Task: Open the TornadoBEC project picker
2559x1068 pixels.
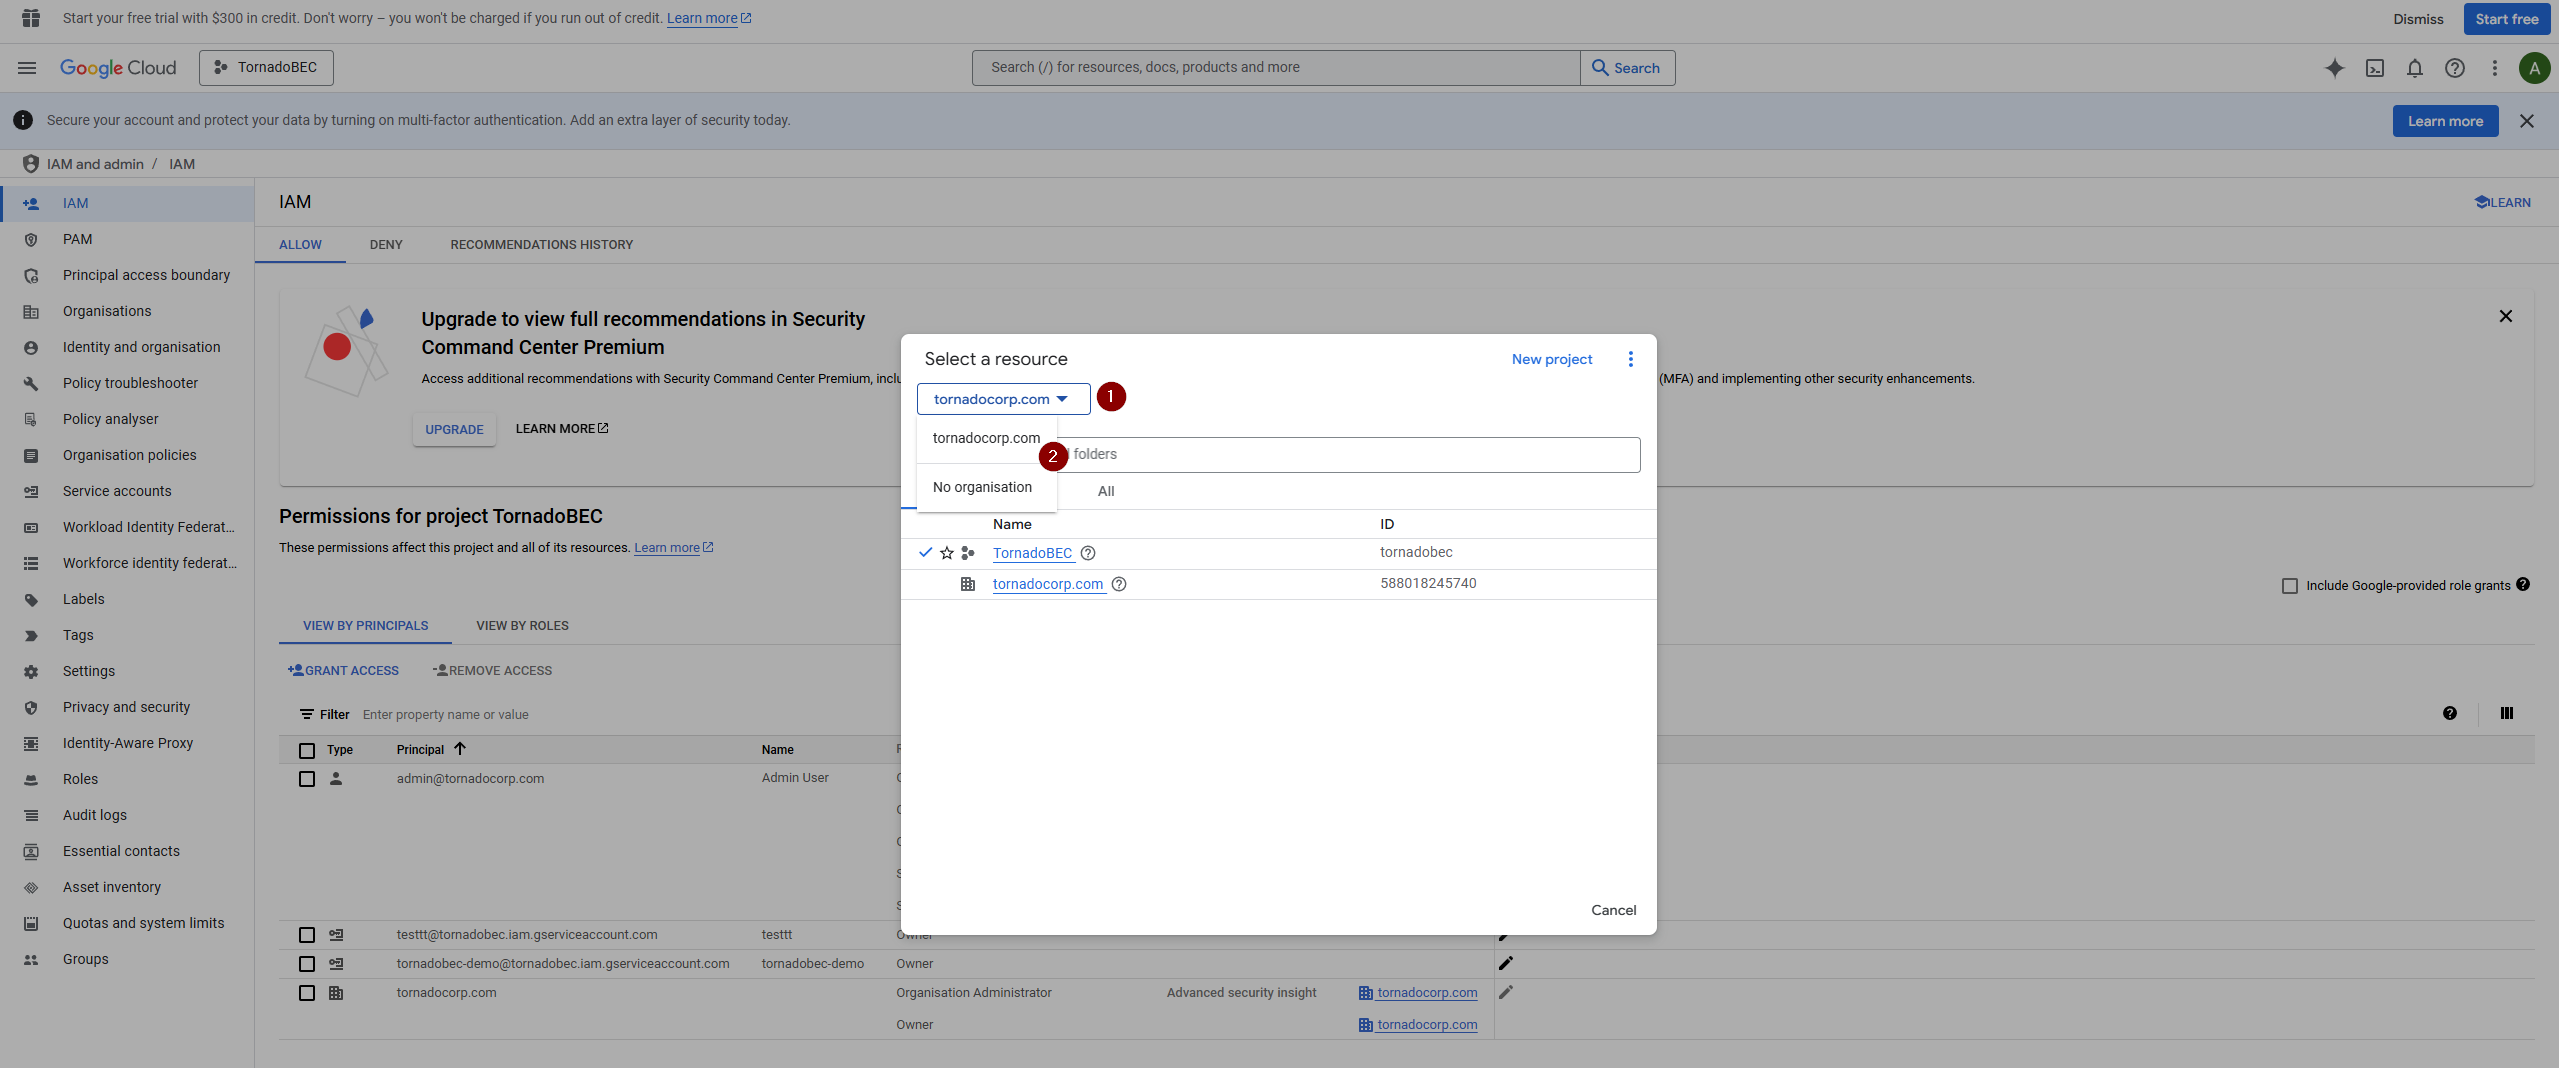Action: coord(266,68)
